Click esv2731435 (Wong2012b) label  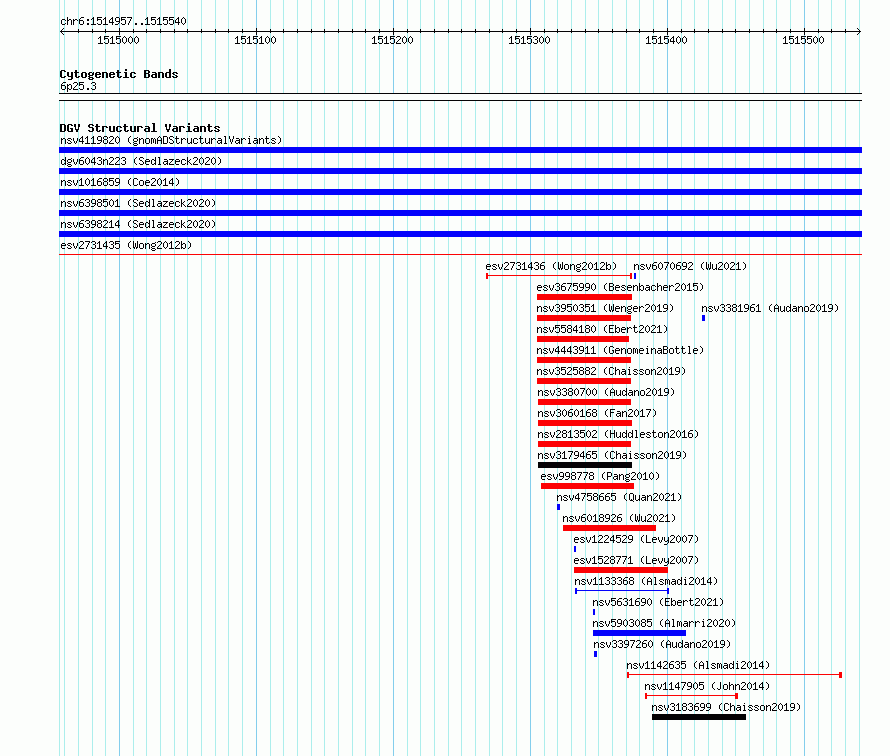tap(126, 245)
